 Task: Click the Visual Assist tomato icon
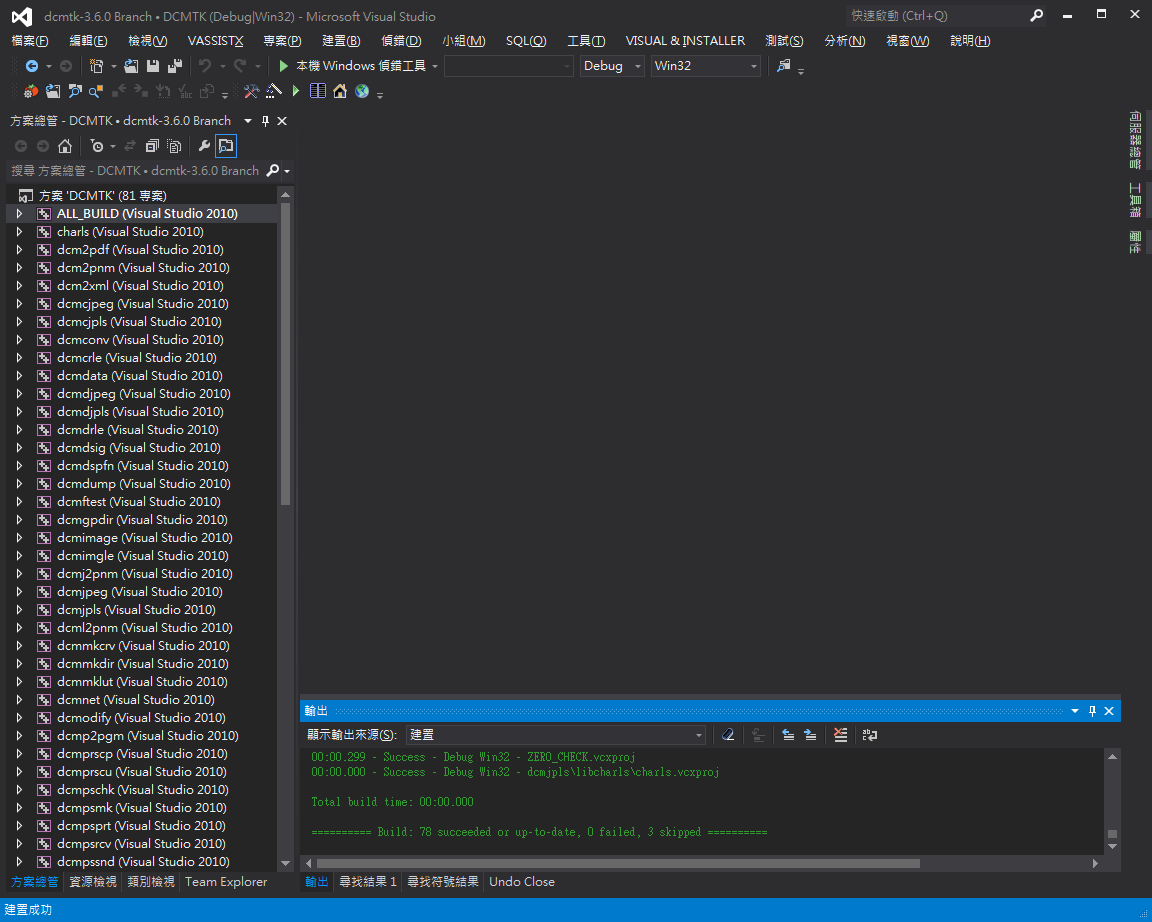point(30,91)
